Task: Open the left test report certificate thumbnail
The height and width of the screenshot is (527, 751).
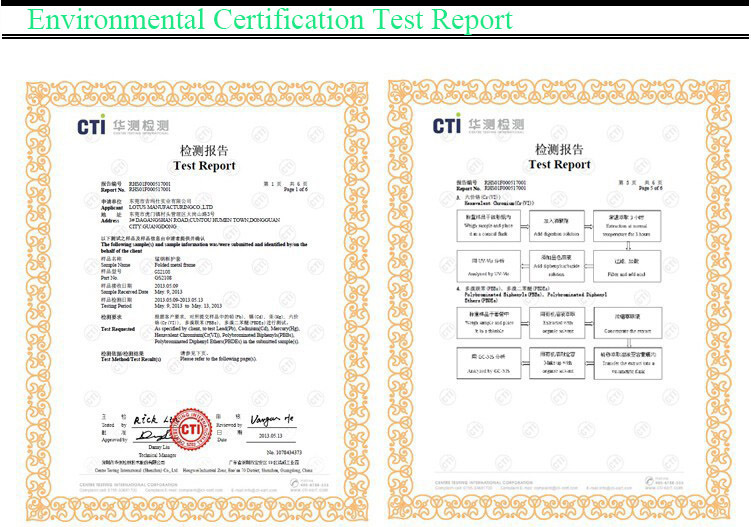Action: [197, 300]
